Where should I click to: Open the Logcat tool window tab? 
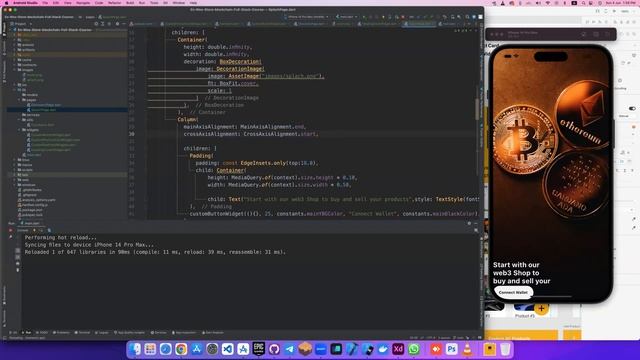[102, 333]
